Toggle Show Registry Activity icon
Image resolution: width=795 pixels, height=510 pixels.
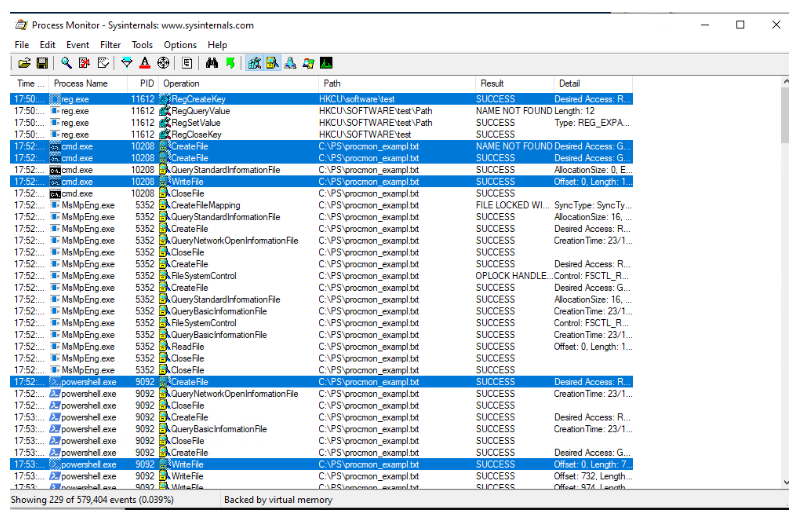254,63
